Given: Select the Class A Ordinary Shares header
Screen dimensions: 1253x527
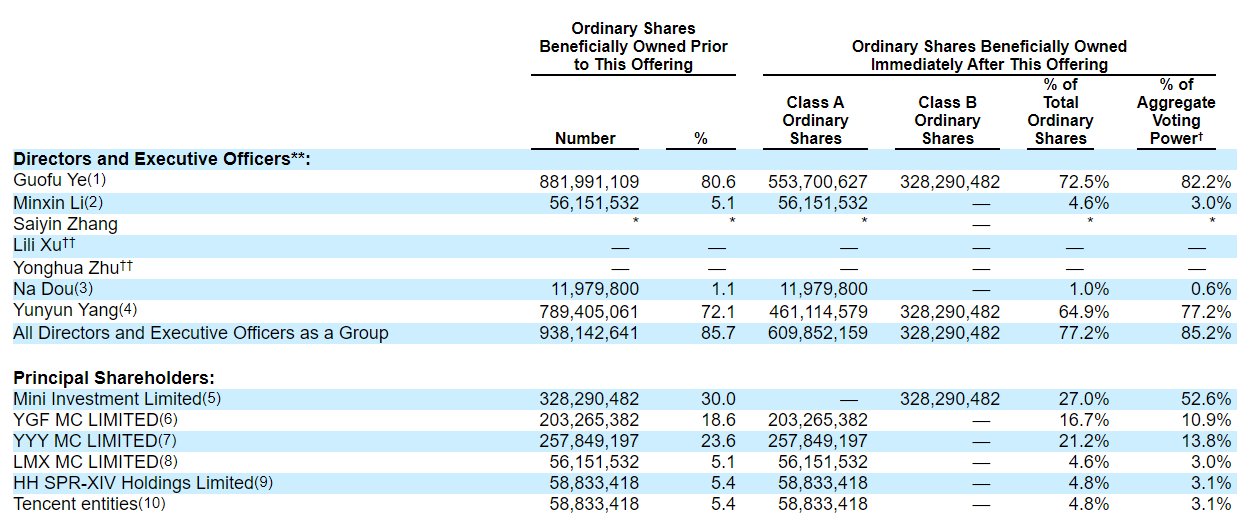Looking at the screenshot, I should point(815,121).
